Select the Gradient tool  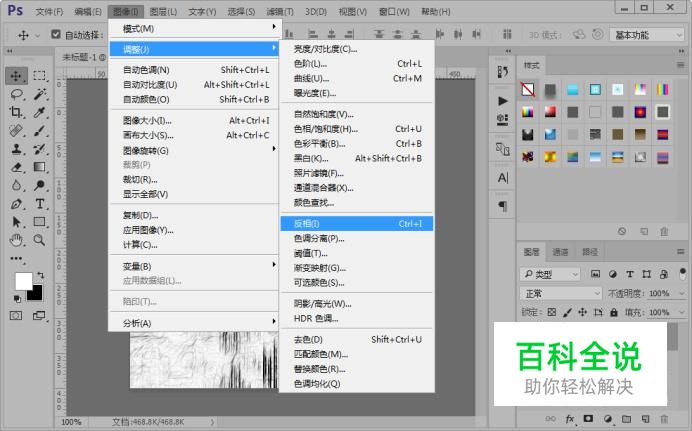click(39, 167)
